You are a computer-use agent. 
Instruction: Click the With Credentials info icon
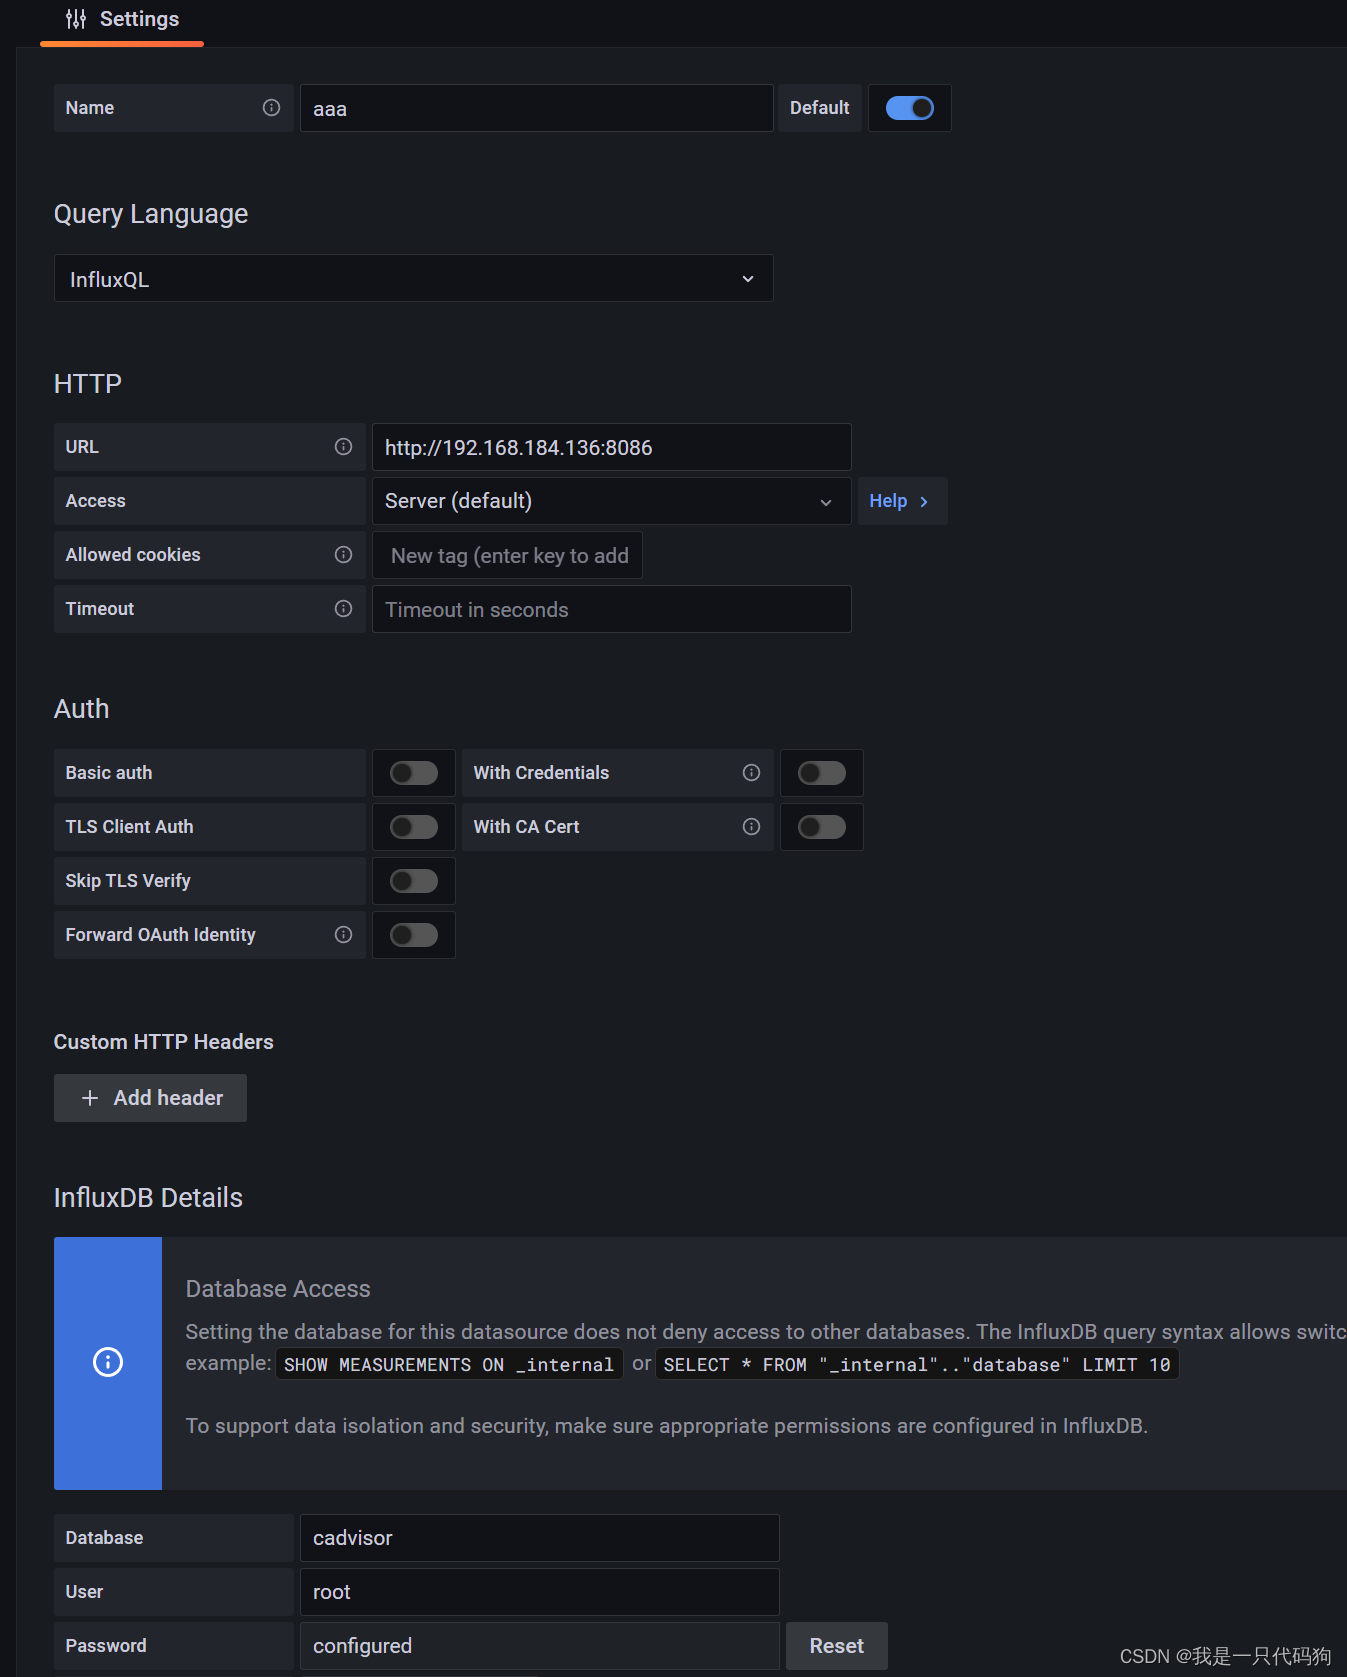click(751, 773)
